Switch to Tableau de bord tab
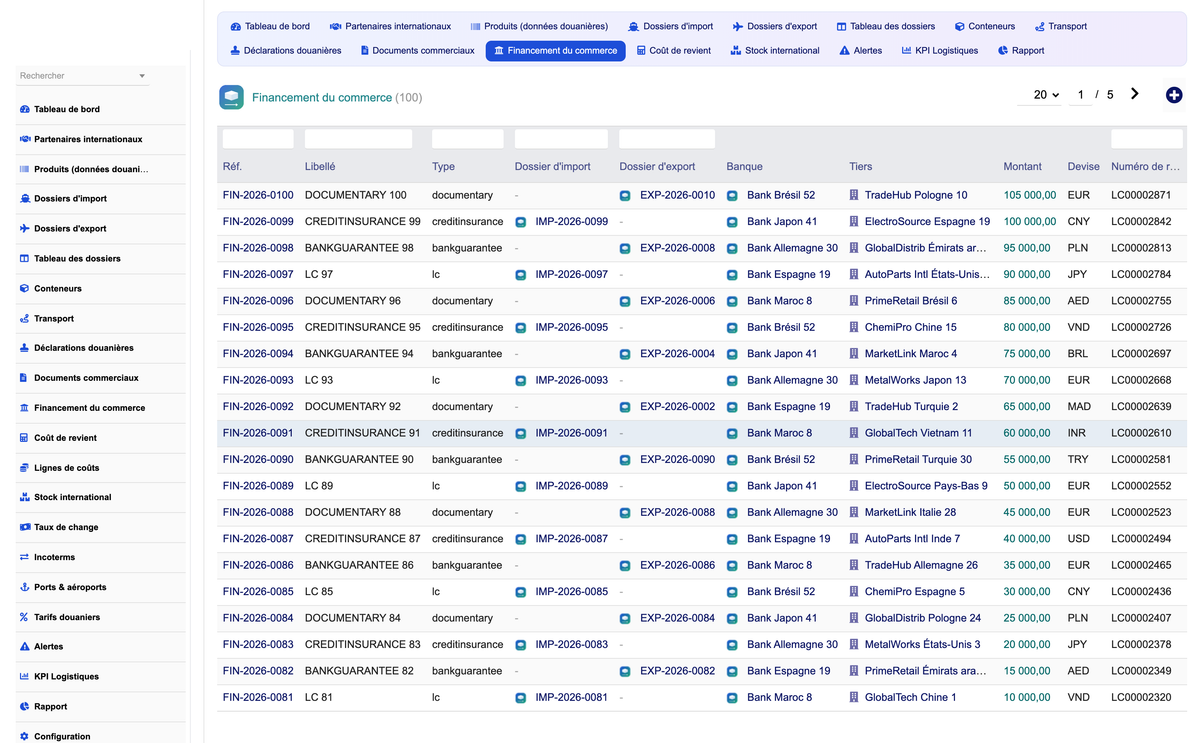 [270, 27]
